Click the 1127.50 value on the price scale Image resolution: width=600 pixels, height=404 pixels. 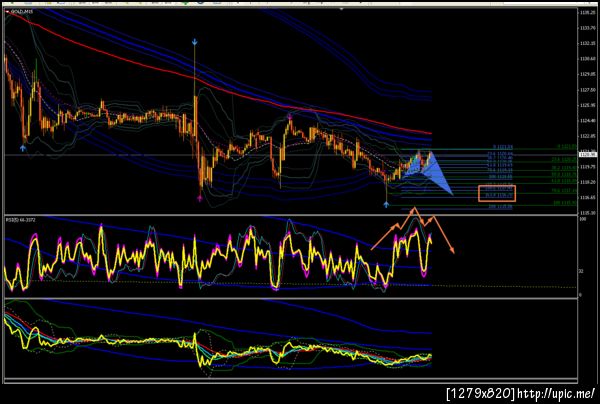pyautogui.click(x=587, y=91)
